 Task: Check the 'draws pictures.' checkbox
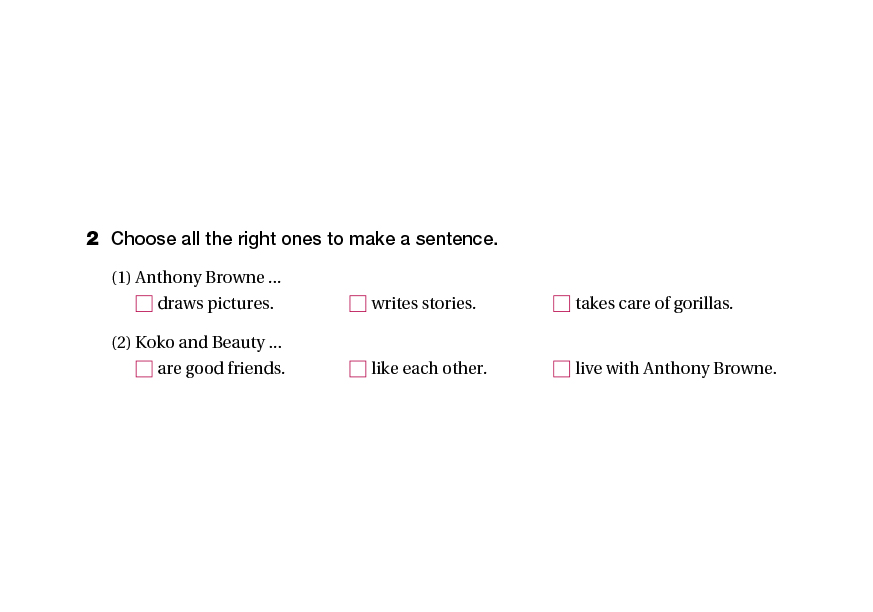click(144, 304)
